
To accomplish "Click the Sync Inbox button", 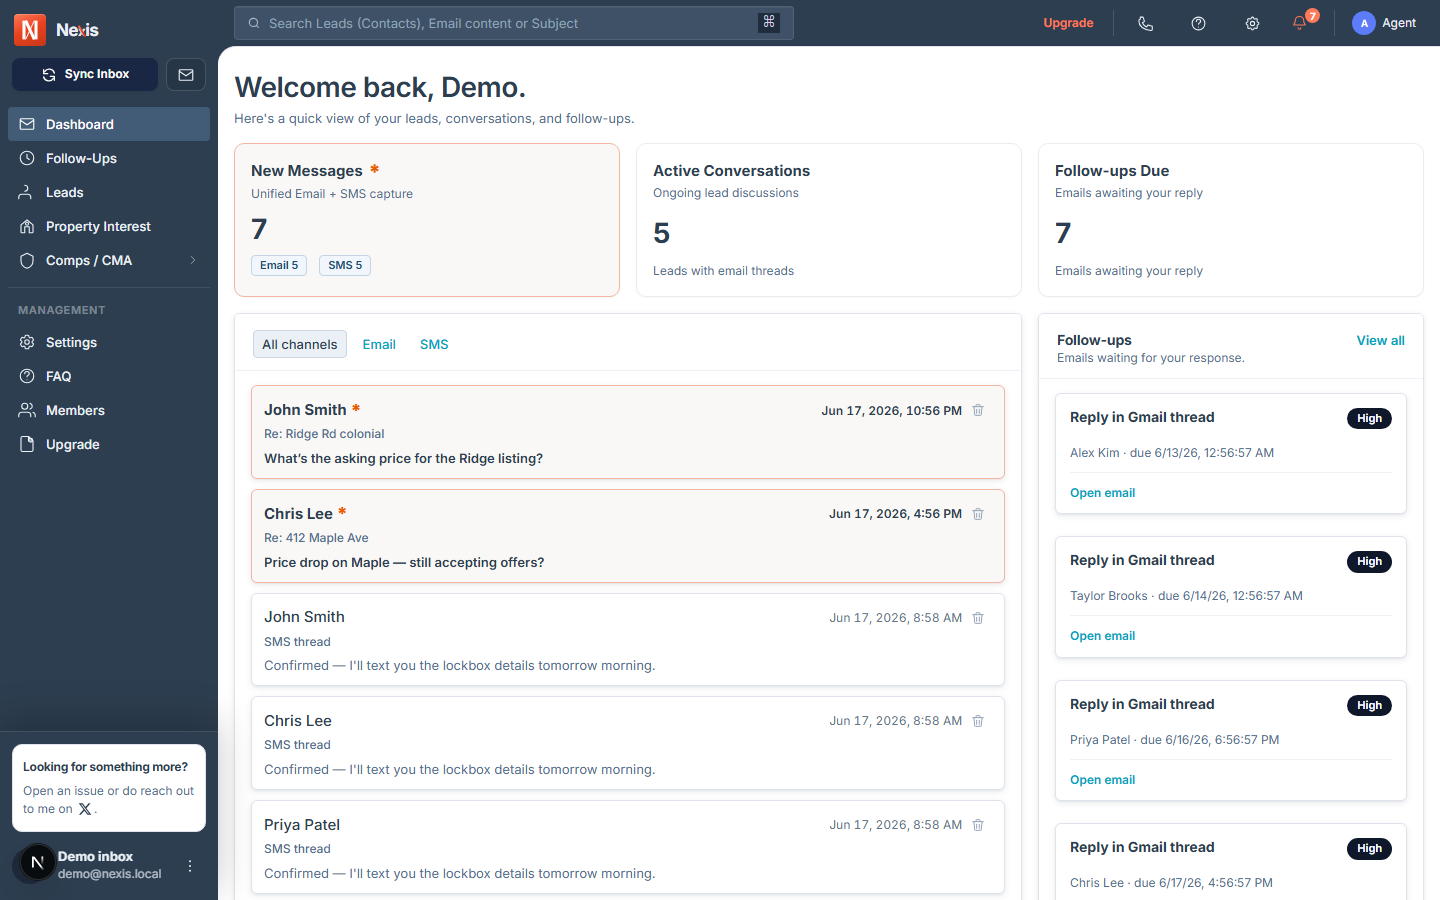I will [x=85, y=75].
